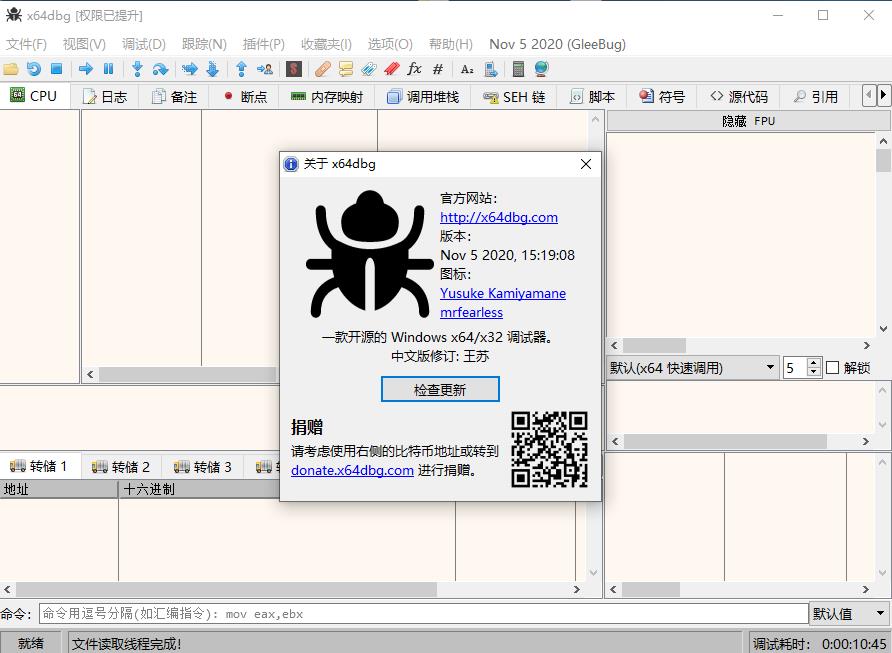Switch to the 符号 tab
Screen dimensions: 892x653
[662, 97]
